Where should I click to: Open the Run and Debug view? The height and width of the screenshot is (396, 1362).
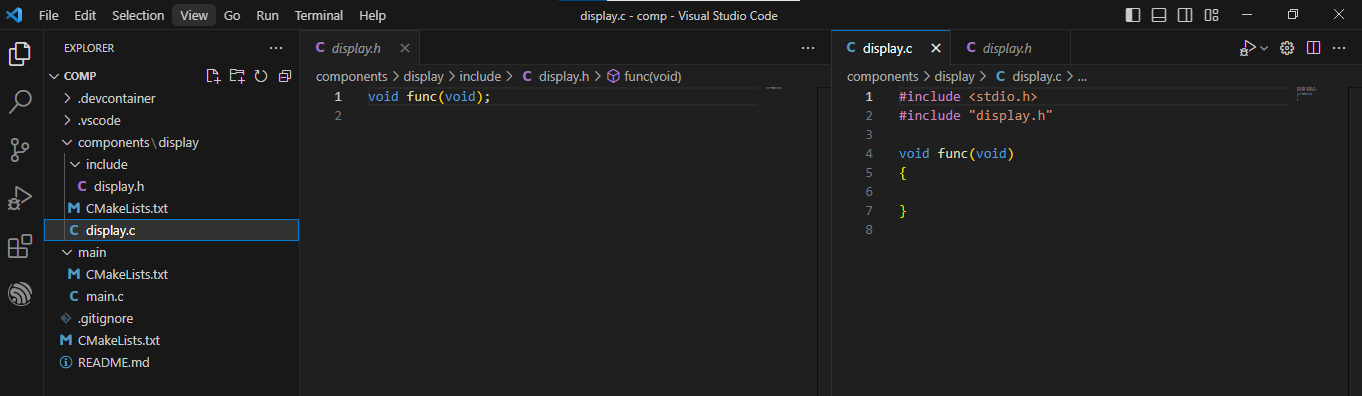point(20,198)
